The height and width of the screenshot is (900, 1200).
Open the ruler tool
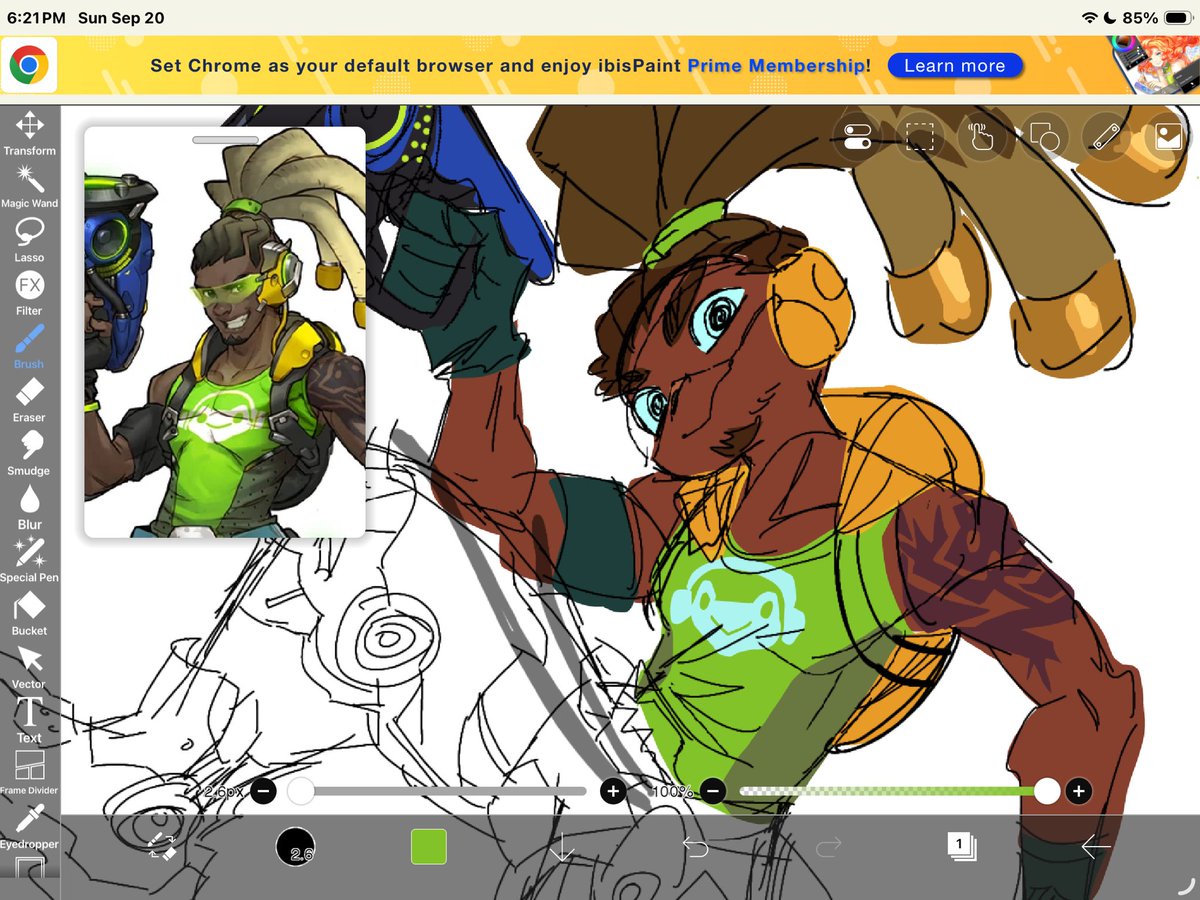(x=1106, y=137)
